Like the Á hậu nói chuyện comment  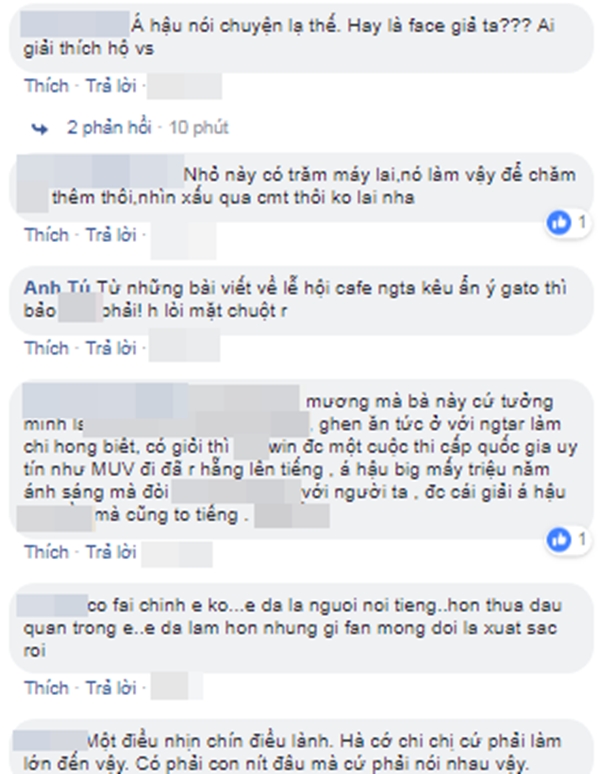click(46, 86)
